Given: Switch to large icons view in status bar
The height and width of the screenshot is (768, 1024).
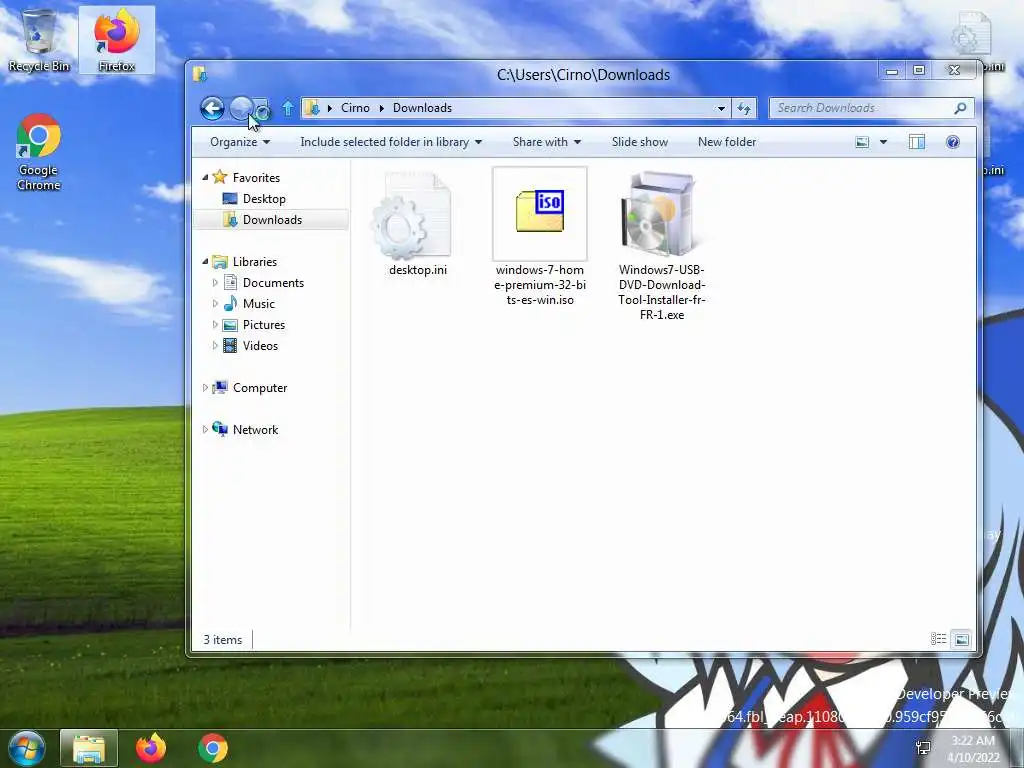Looking at the screenshot, I should (961, 639).
